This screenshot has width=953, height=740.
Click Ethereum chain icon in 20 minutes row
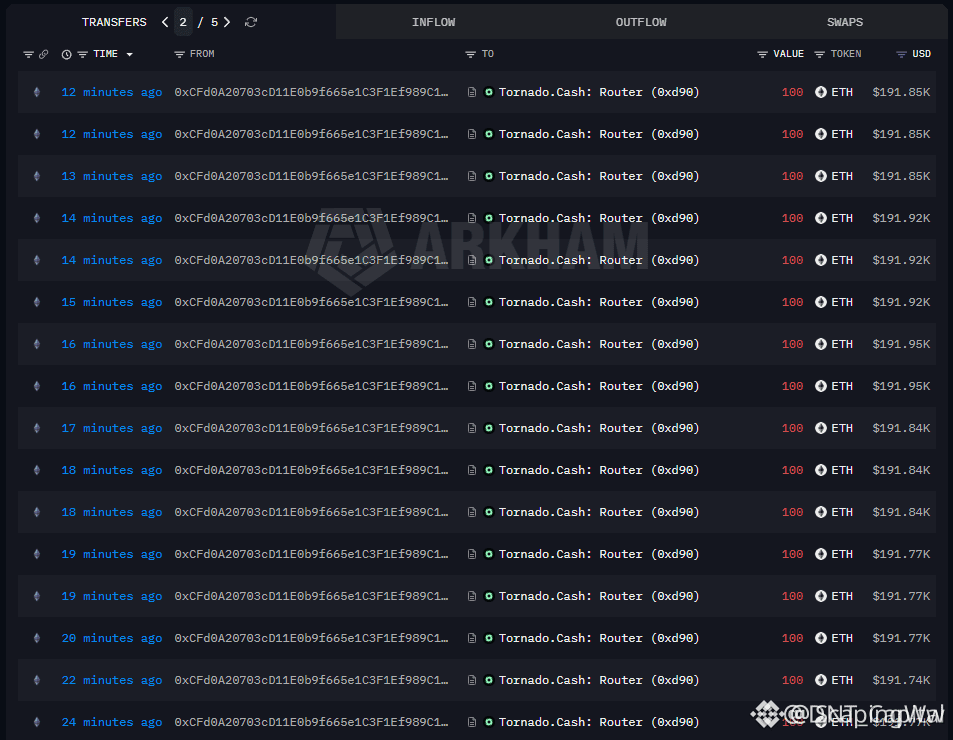pos(37,638)
